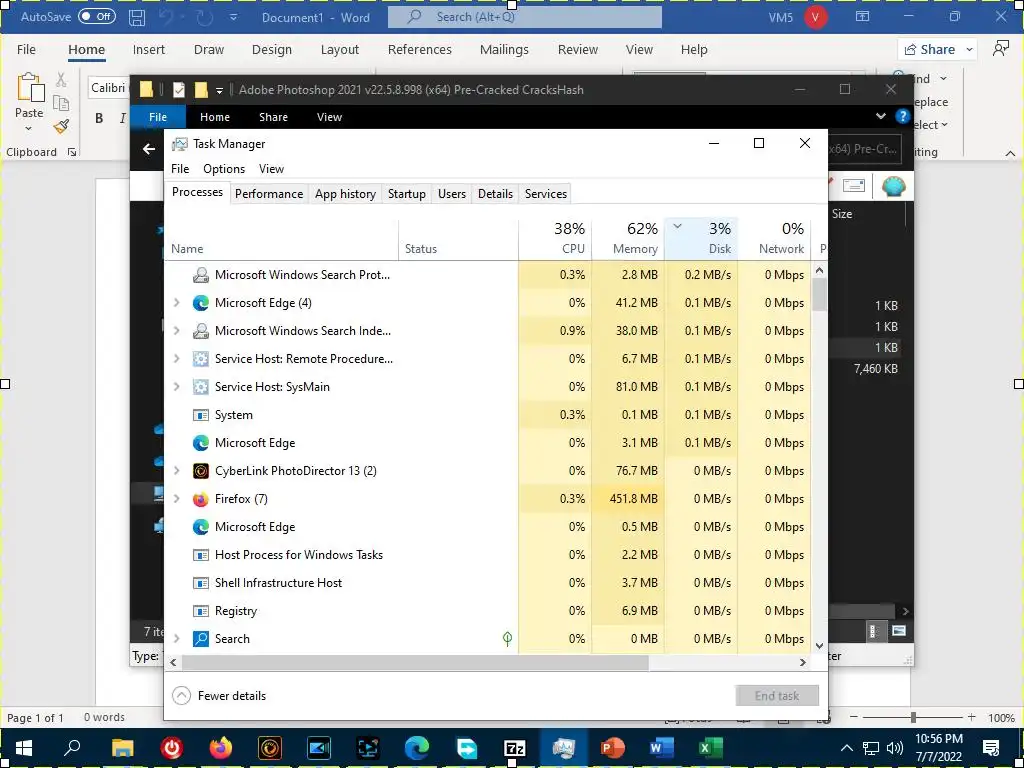The width and height of the screenshot is (1024, 768).
Task: Open the Share dropdown arrow in Word
Action: pos(969,50)
